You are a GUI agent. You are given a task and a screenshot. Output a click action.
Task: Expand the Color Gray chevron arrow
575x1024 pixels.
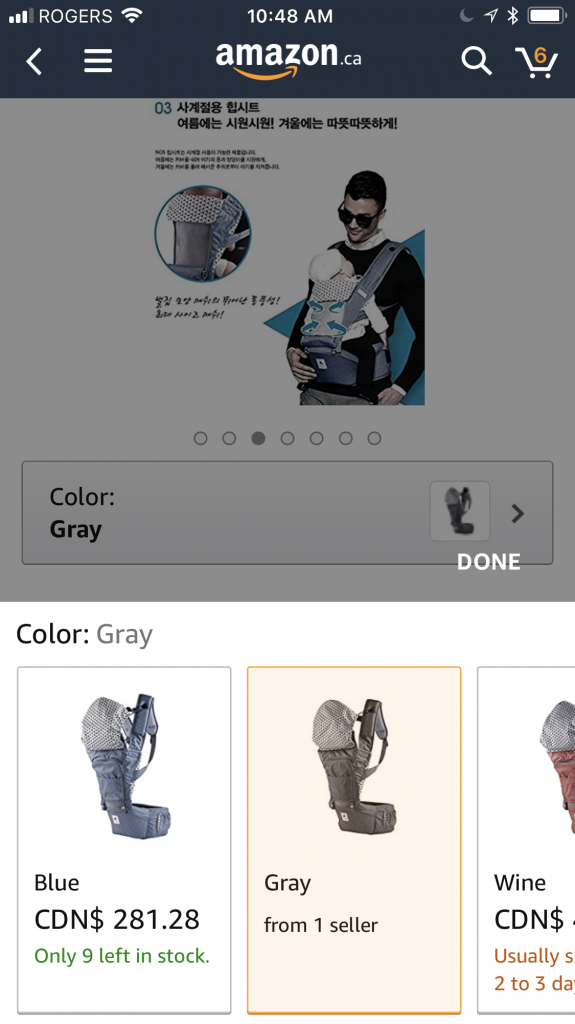click(518, 514)
